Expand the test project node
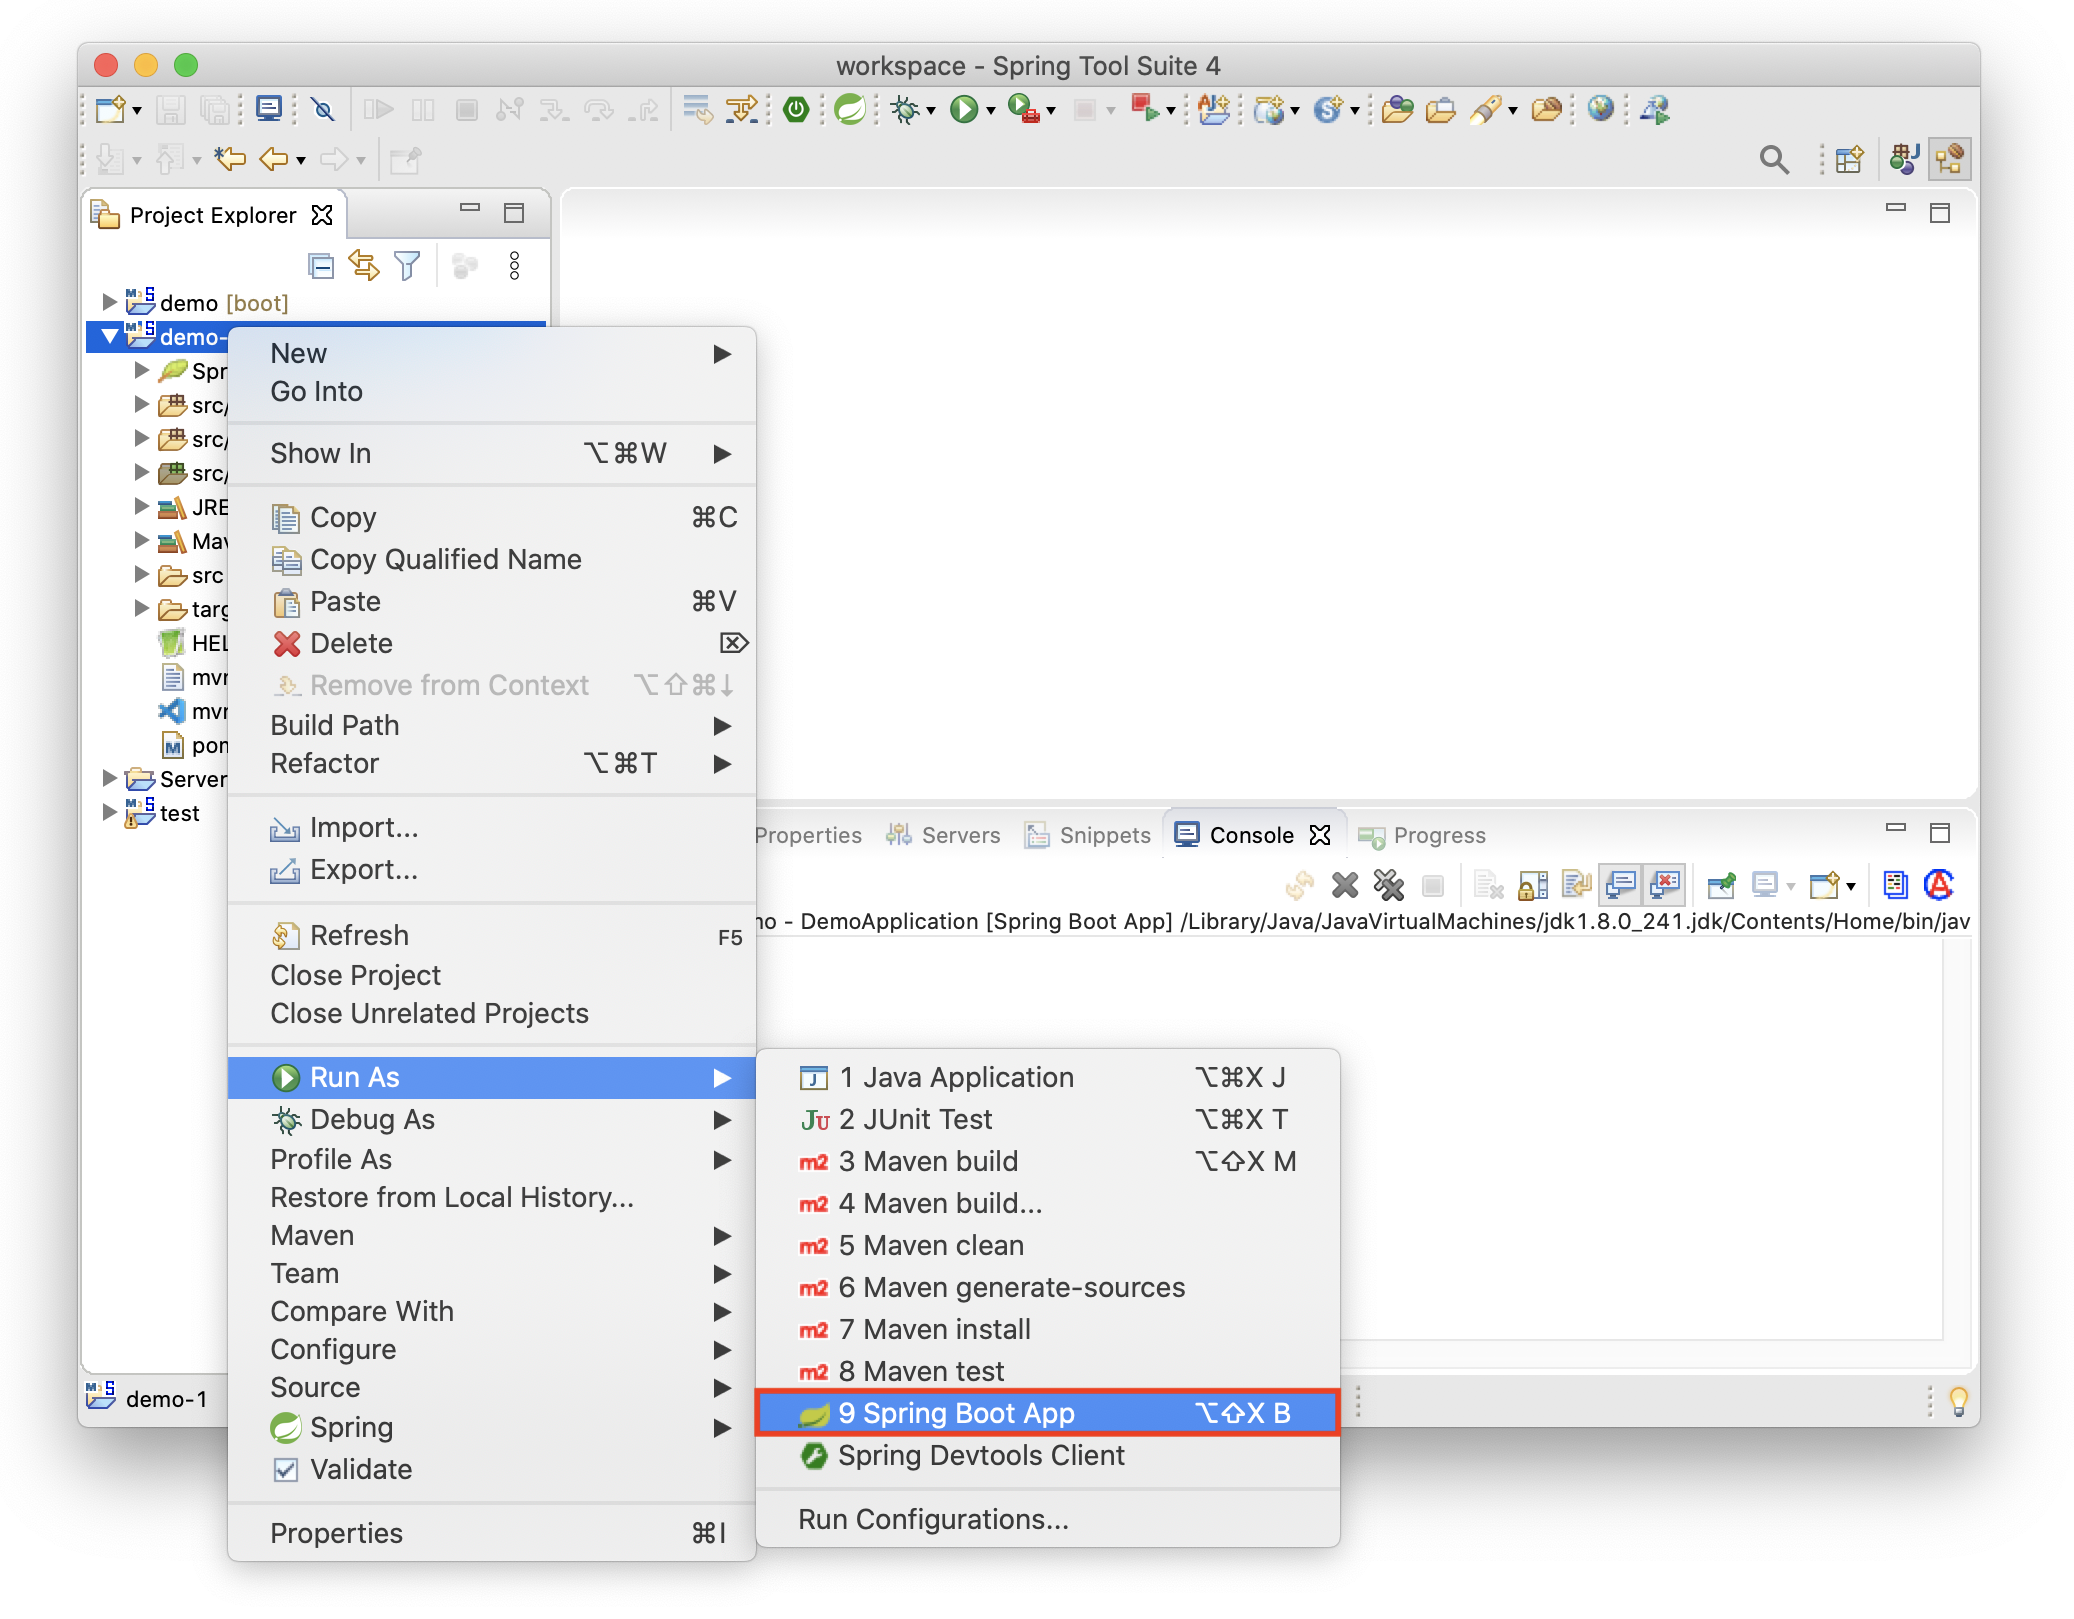2074x1619 pixels. click(x=110, y=812)
